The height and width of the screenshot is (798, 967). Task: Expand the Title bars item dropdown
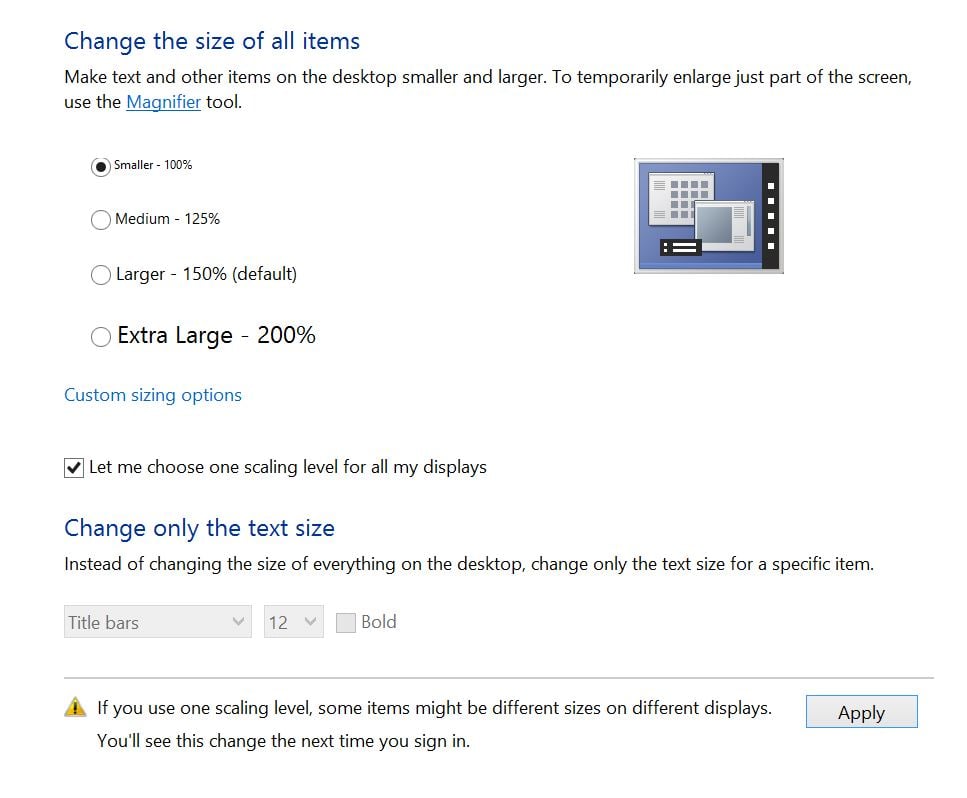158,622
